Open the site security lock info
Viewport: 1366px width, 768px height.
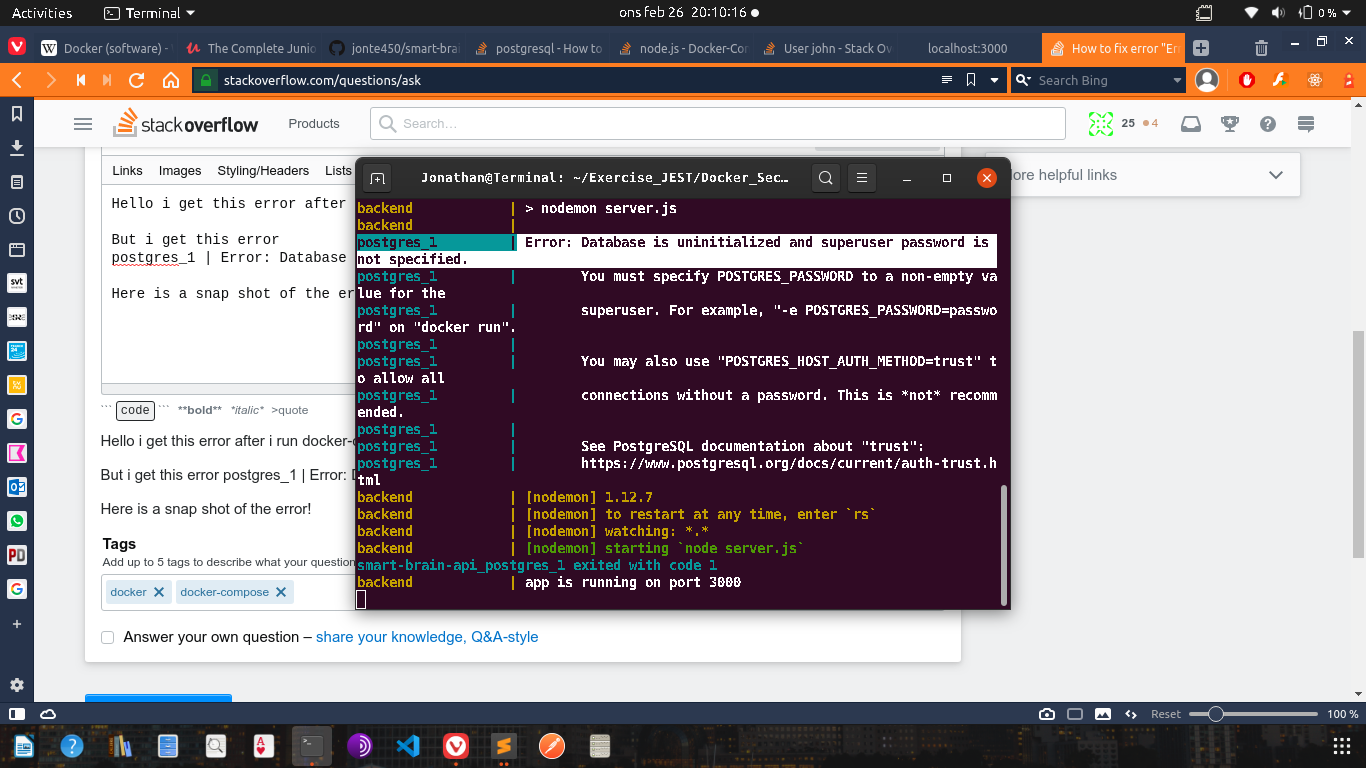[206, 80]
